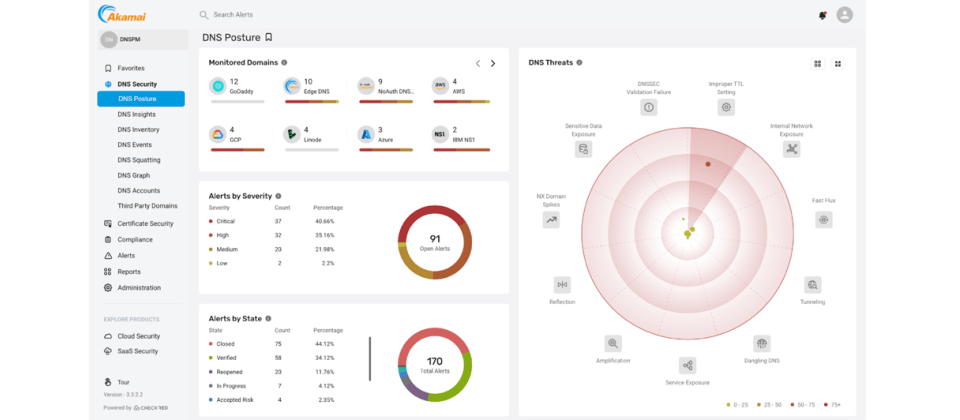Select the Fast Flux threat icon
This screenshot has height=420, width=960.
(x=824, y=219)
